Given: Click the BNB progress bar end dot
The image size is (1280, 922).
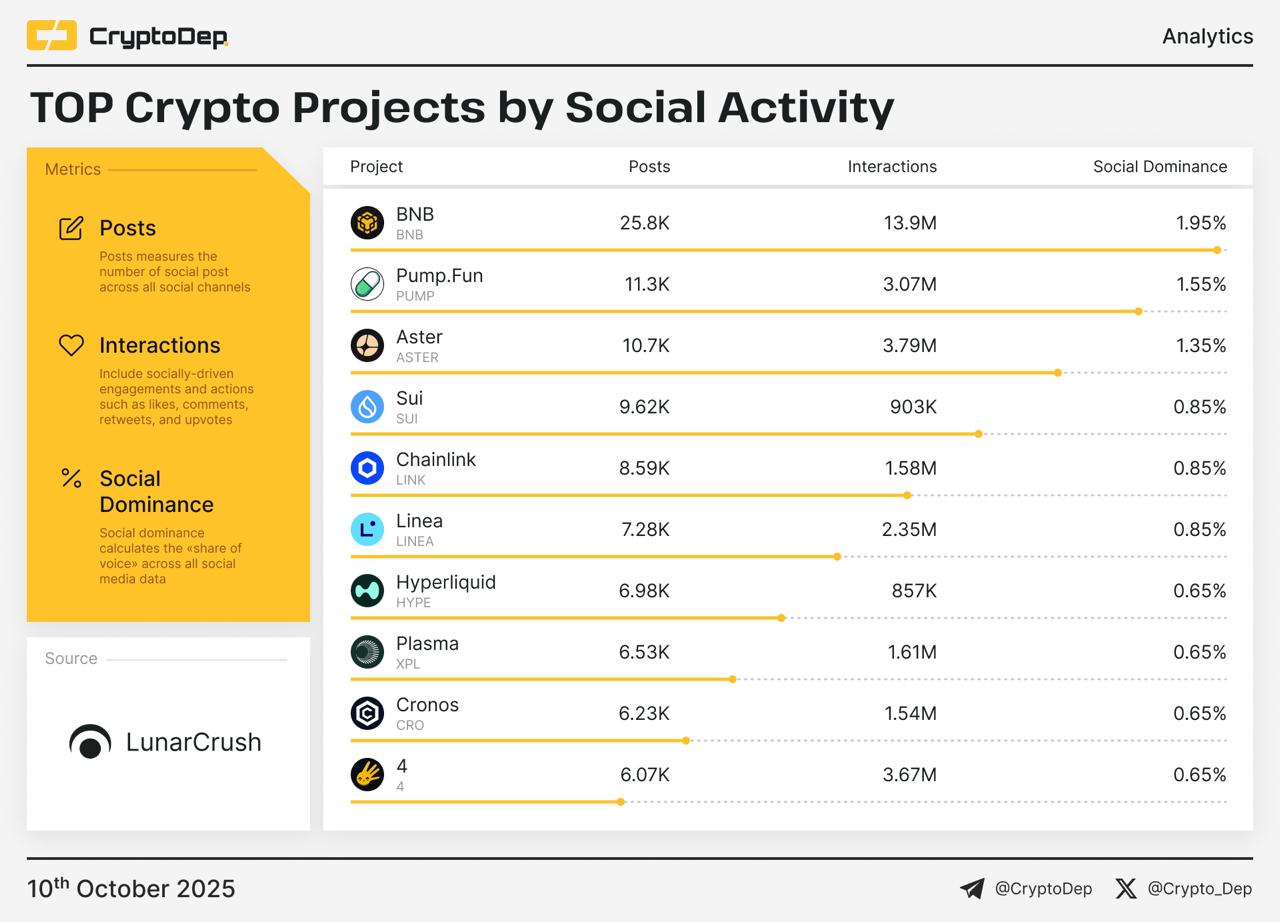Looking at the screenshot, I should [x=1217, y=250].
